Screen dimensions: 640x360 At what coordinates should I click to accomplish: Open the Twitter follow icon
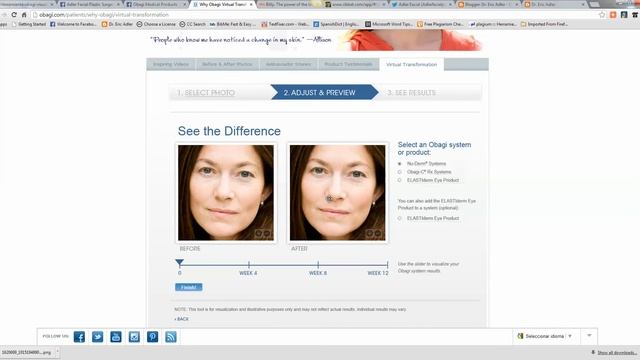click(x=98, y=337)
